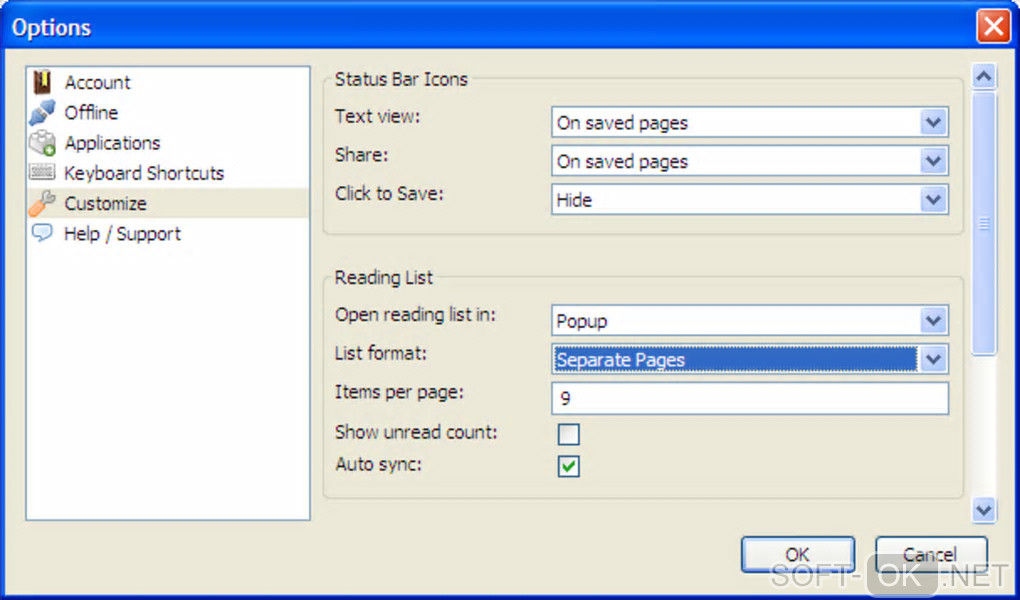Image resolution: width=1020 pixels, height=600 pixels.
Task: Open the Text view dropdown
Action: 933,122
